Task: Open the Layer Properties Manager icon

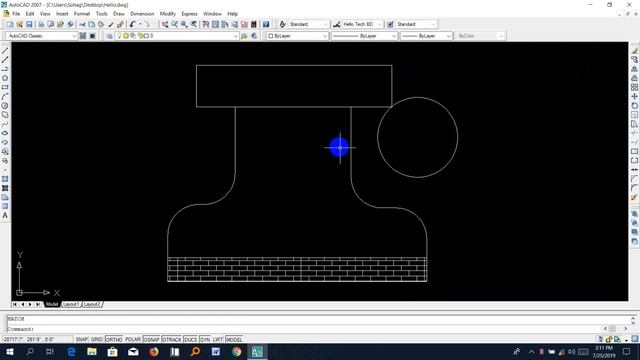Action: (x=109, y=36)
